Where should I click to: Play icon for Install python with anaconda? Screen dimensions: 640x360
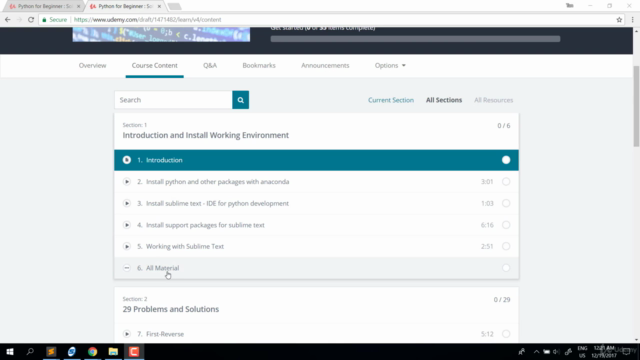(x=127, y=182)
